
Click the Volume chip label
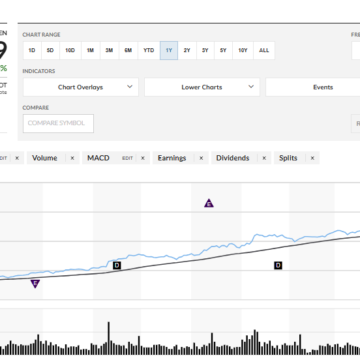coord(45,158)
